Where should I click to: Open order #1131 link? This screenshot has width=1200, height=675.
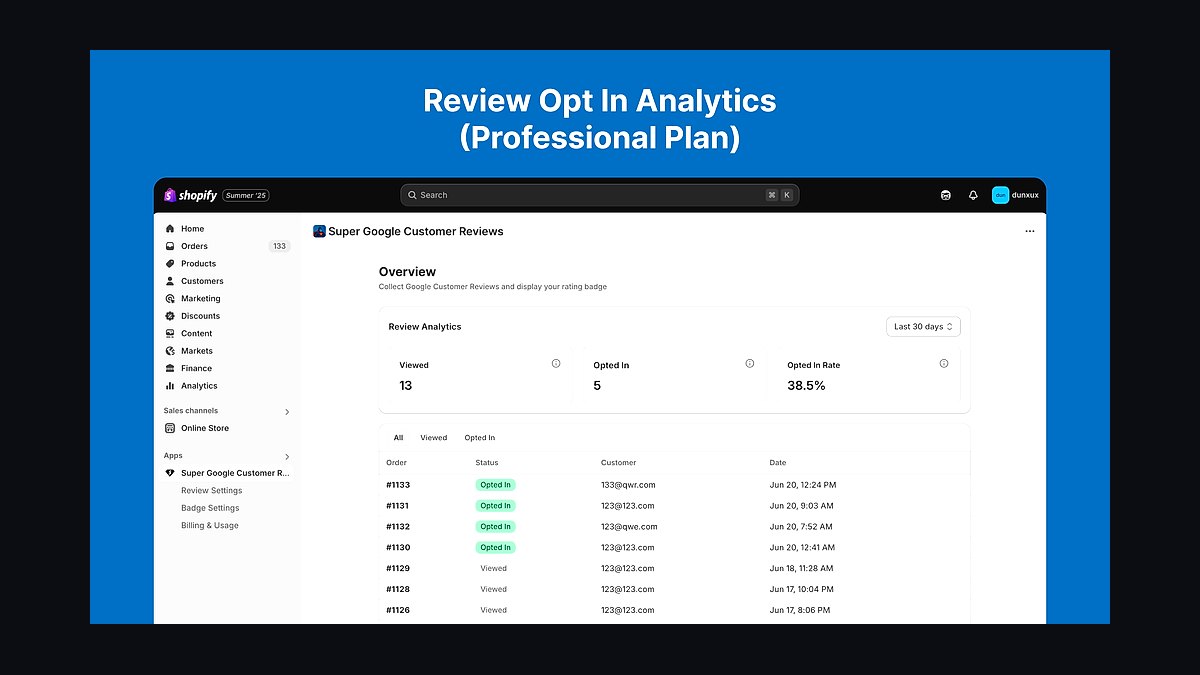(x=398, y=506)
